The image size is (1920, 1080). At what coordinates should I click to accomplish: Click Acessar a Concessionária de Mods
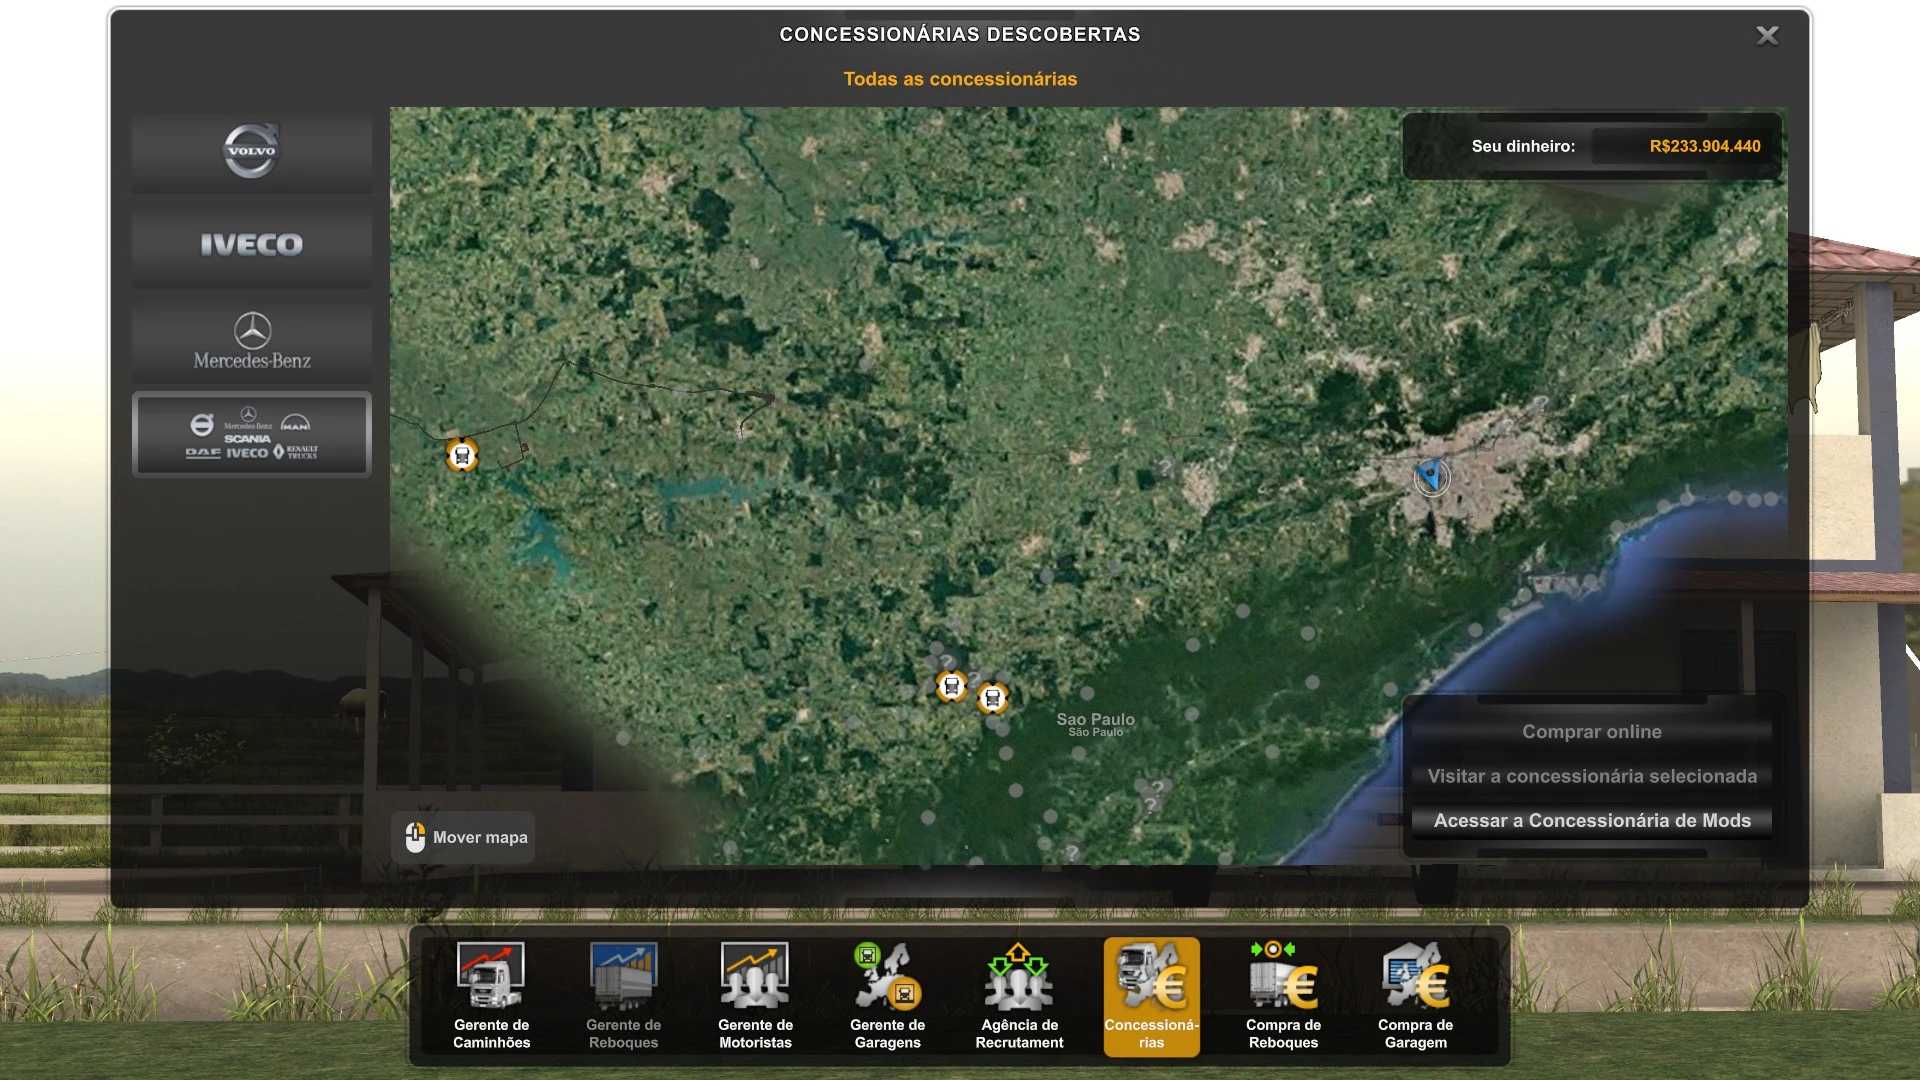pos(1591,820)
